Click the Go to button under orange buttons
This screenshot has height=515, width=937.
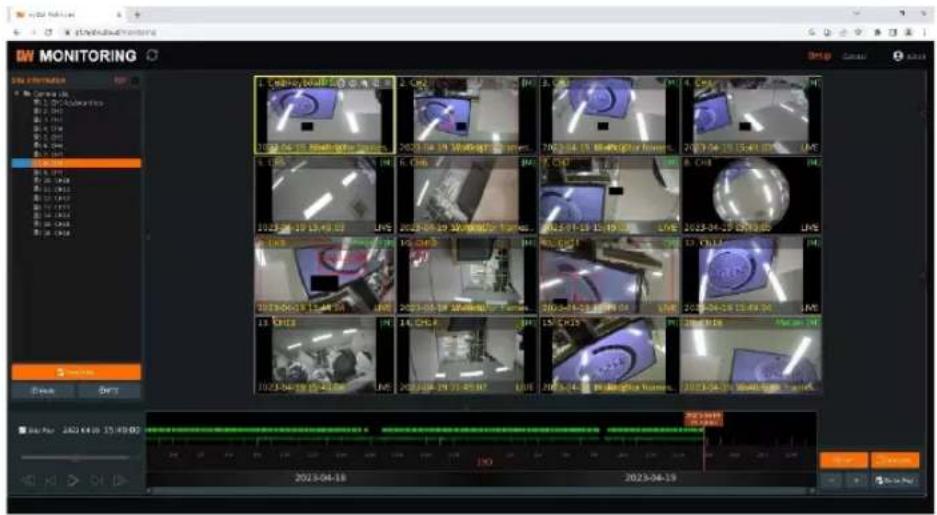(x=895, y=480)
